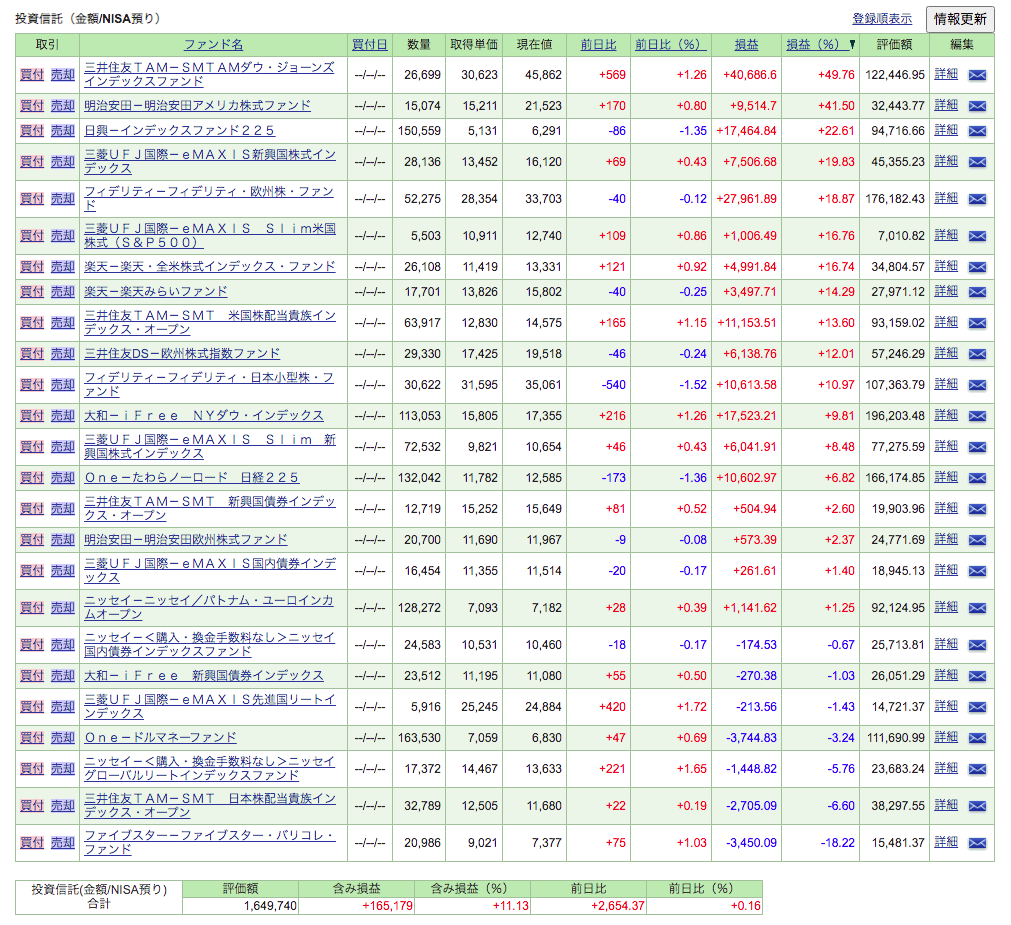Open the 明治安田アメリカ株式ファンド fund name link
1011x925 pixels.
(197, 106)
